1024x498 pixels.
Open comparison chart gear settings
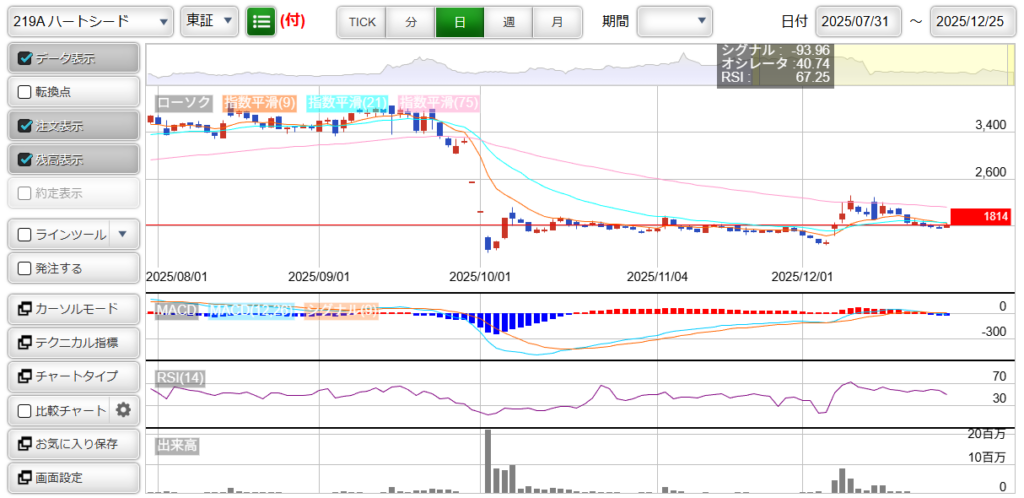tap(123, 410)
